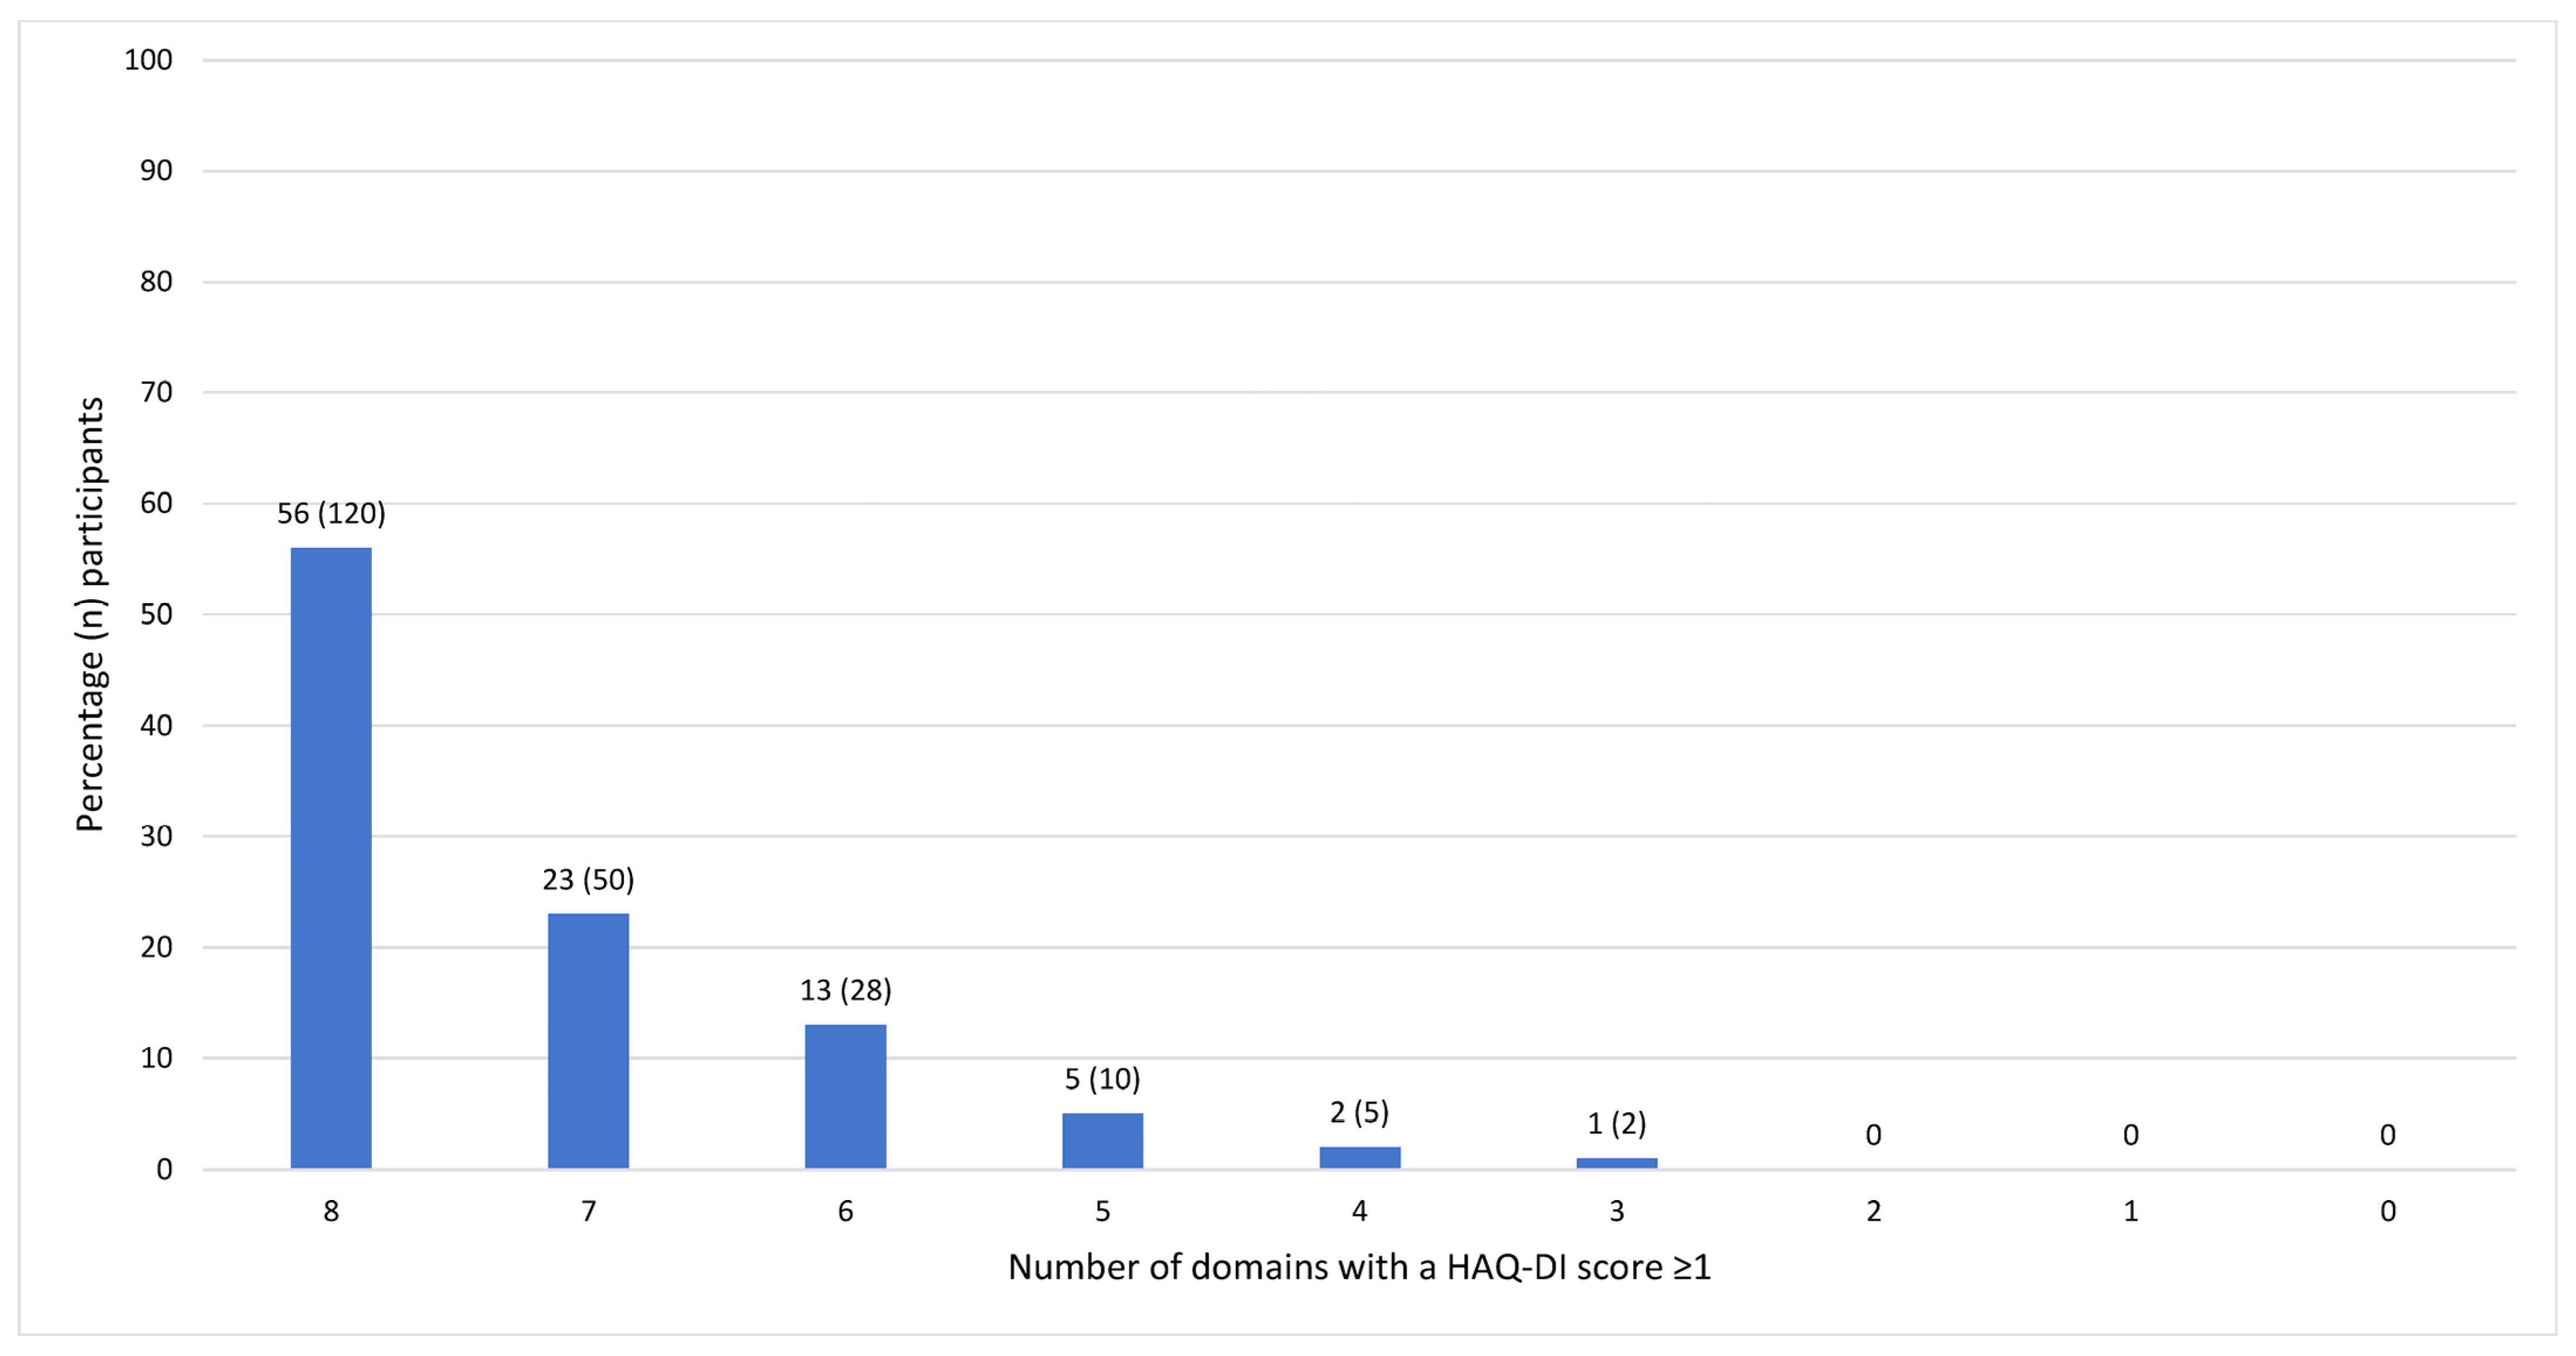Click the 100 value on the y-axis
The width and height of the screenshot is (2576, 1356).
148,60
